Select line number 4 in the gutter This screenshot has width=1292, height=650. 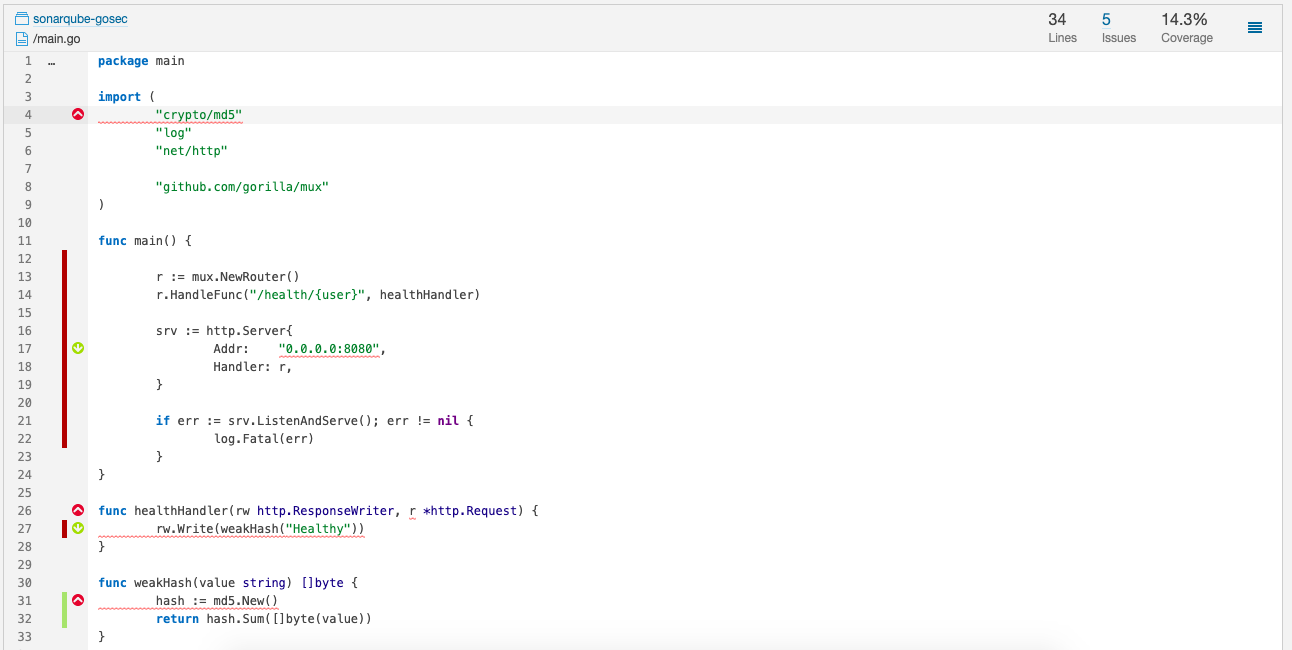pyautogui.click(x=27, y=114)
